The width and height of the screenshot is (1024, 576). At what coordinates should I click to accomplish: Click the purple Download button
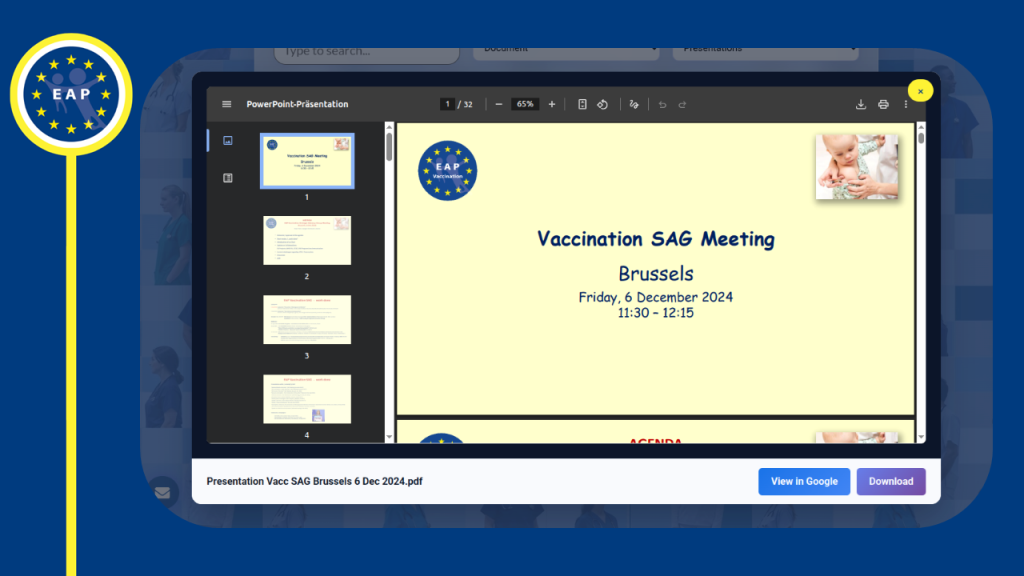click(890, 481)
